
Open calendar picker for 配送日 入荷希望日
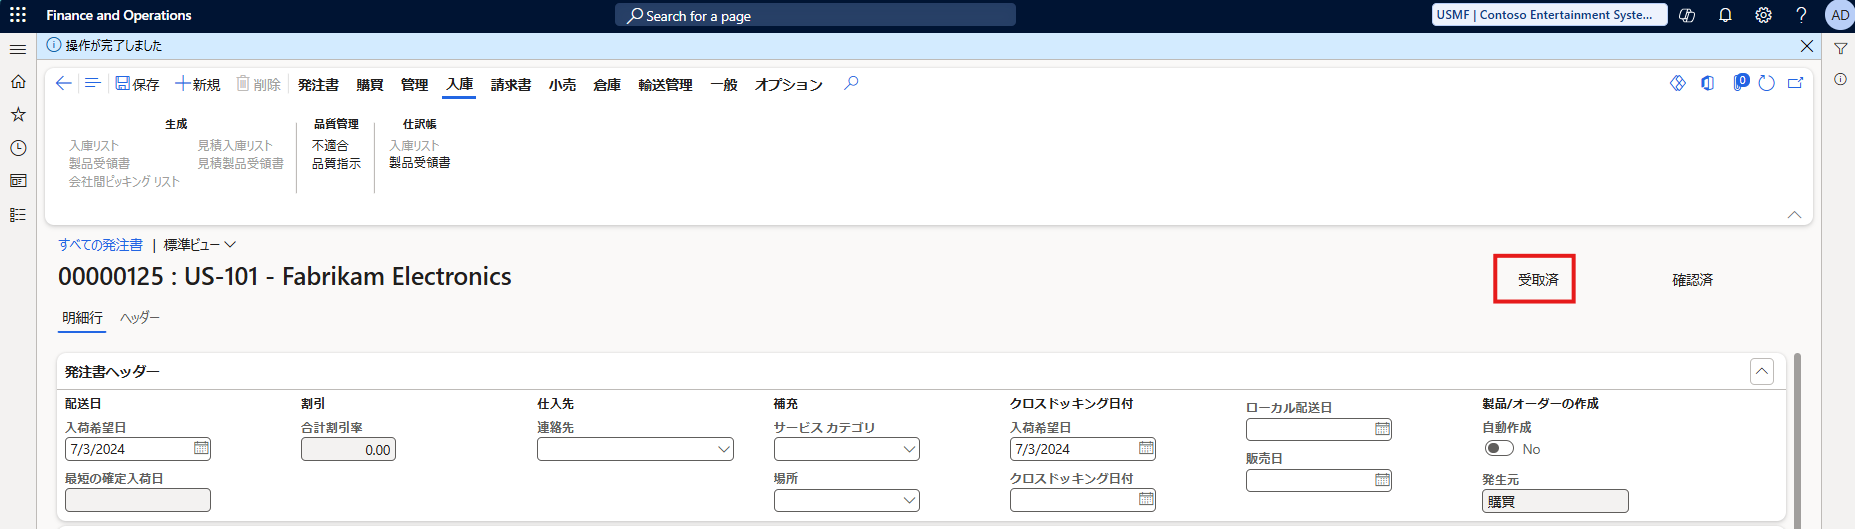(x=201, y=449)
